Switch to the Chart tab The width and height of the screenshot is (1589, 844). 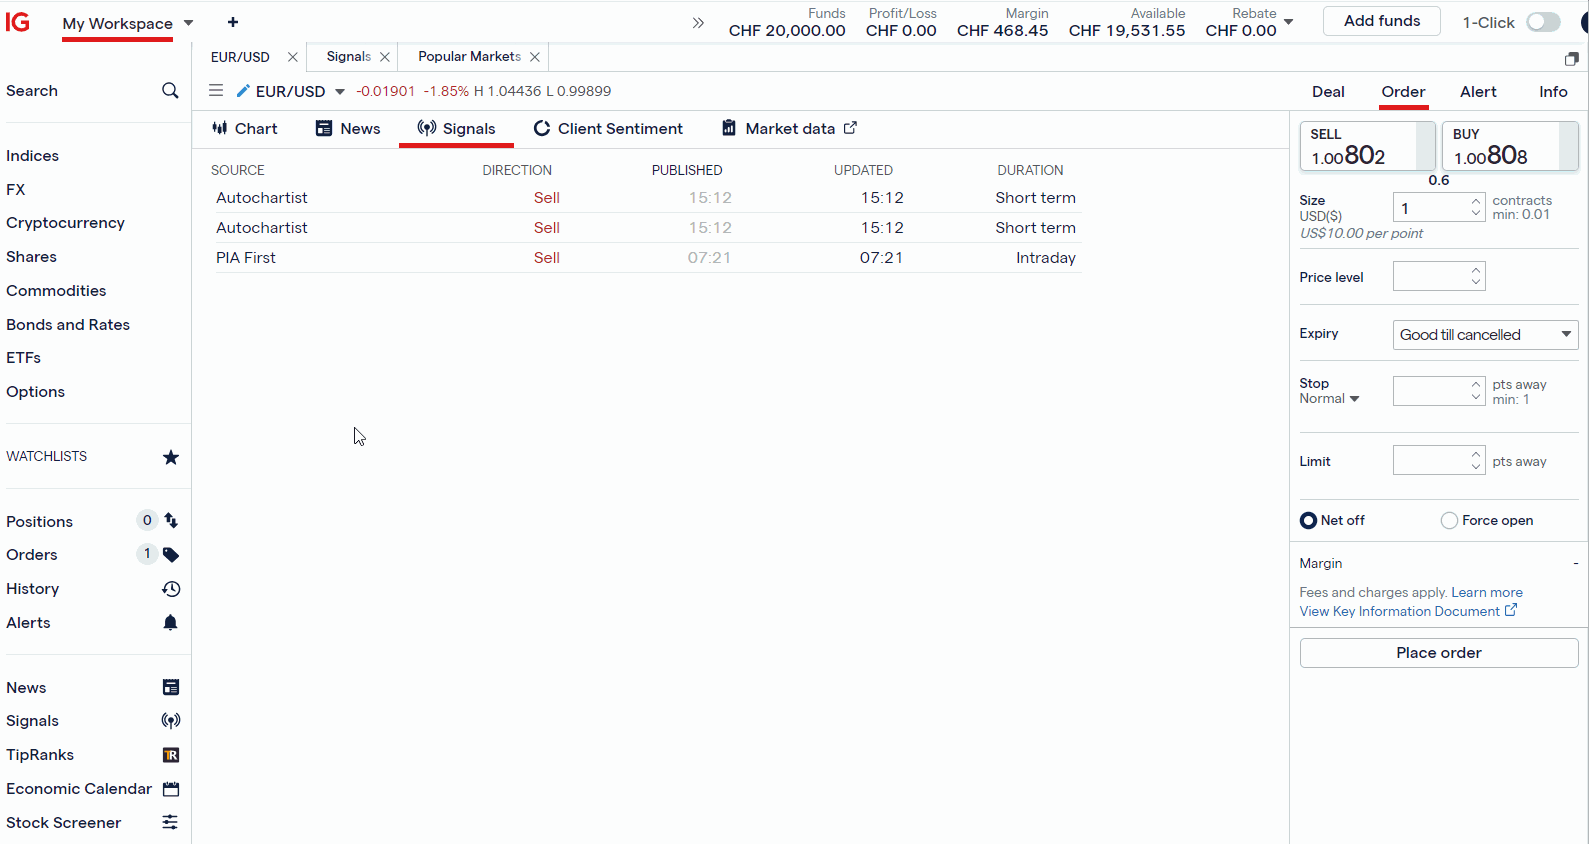(x=245, y=129)
